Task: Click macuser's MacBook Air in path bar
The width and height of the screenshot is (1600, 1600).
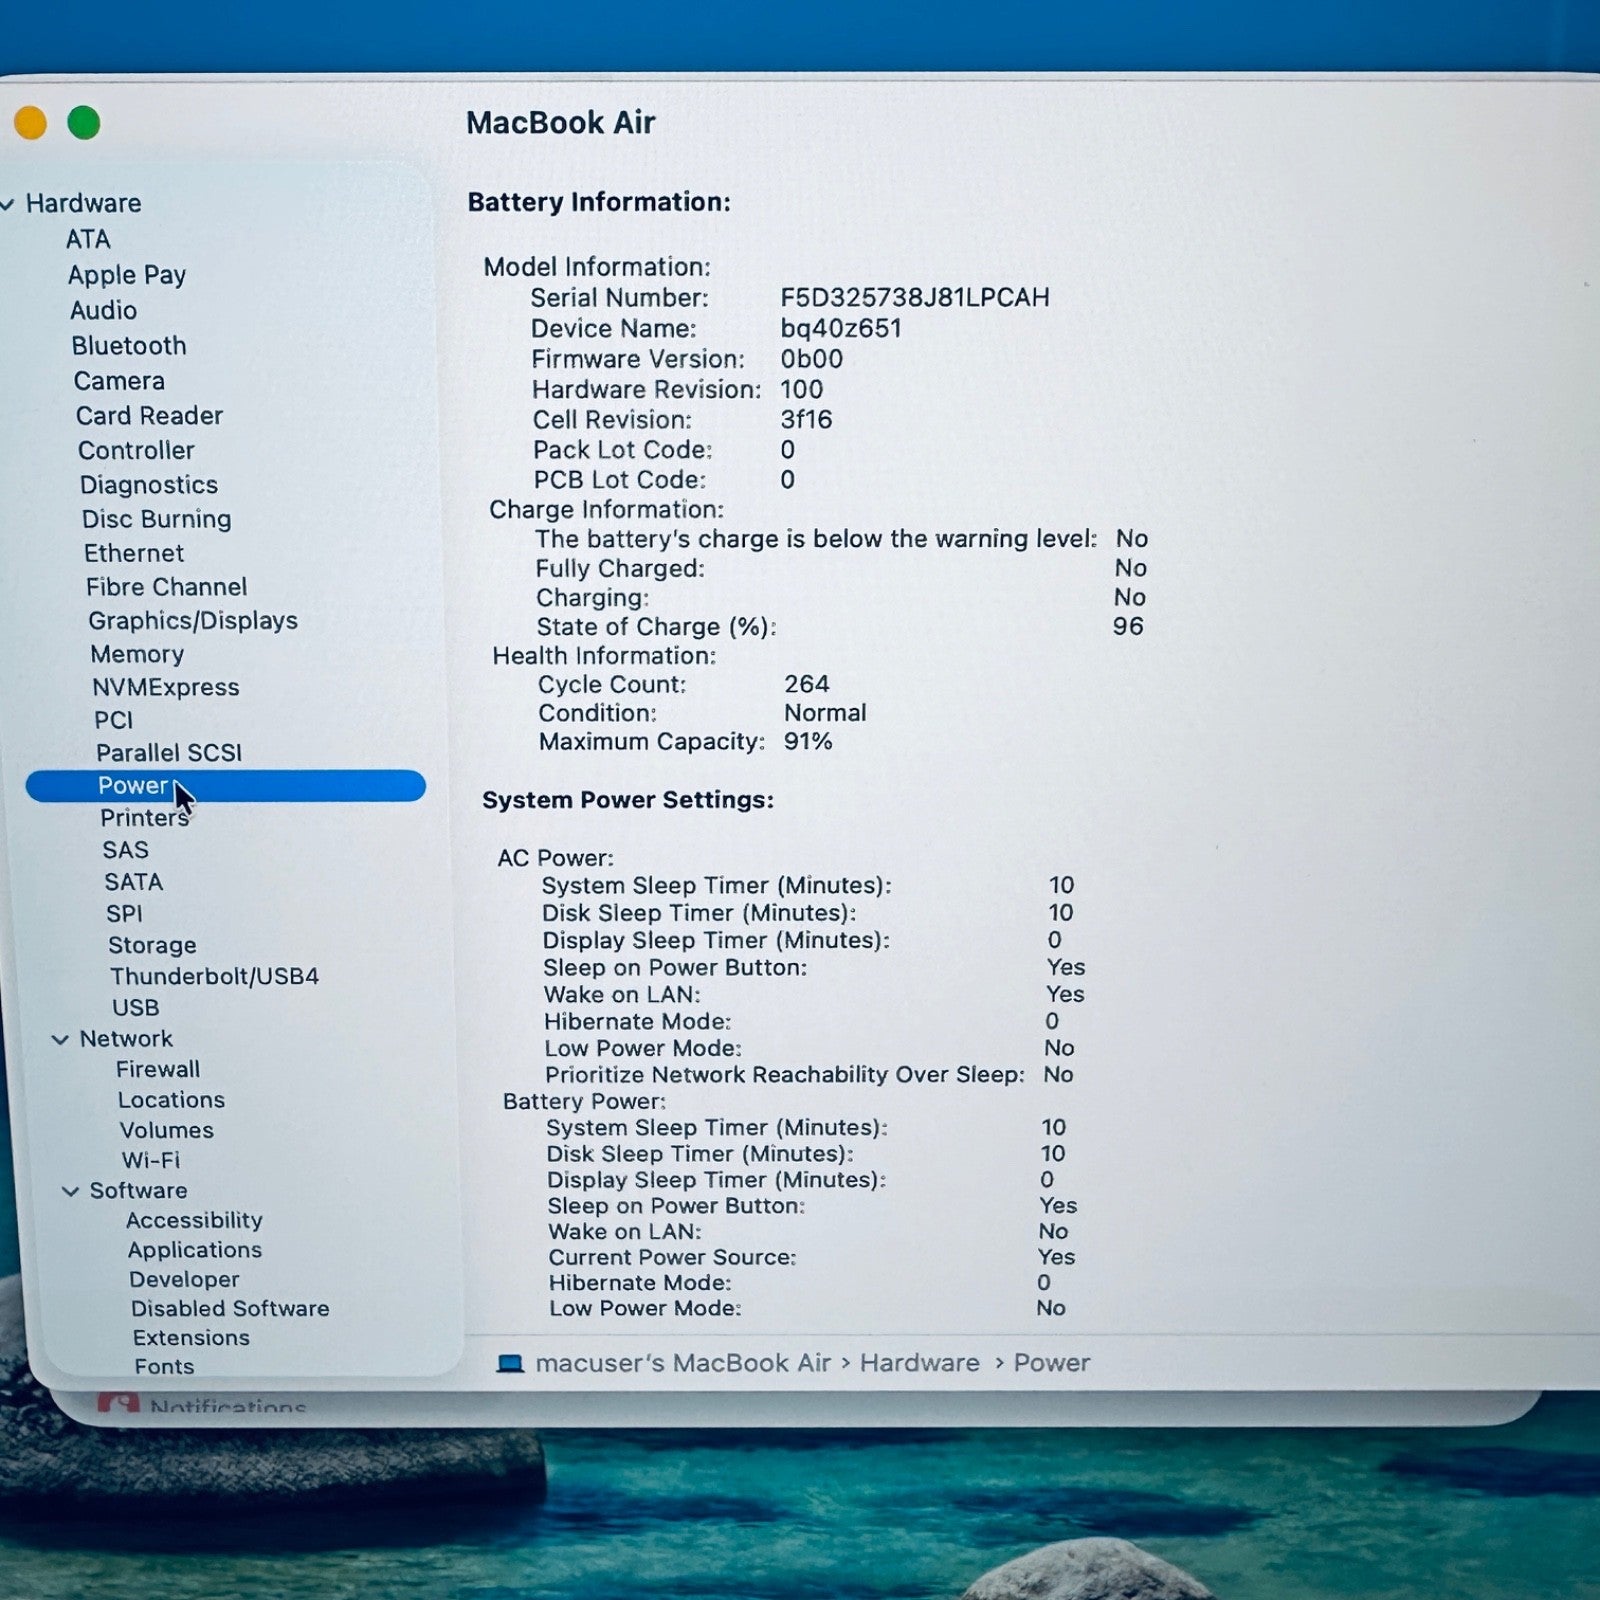Action: pos(683,1363)
